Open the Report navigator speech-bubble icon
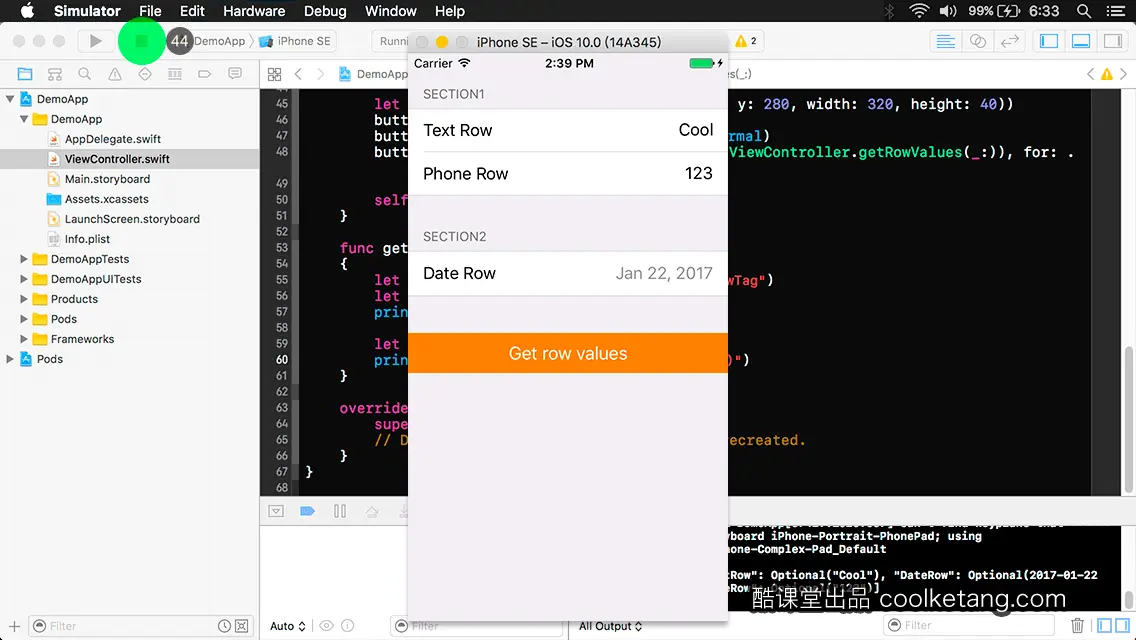The width and height of the screenshot is (1136, 640). 235,74
